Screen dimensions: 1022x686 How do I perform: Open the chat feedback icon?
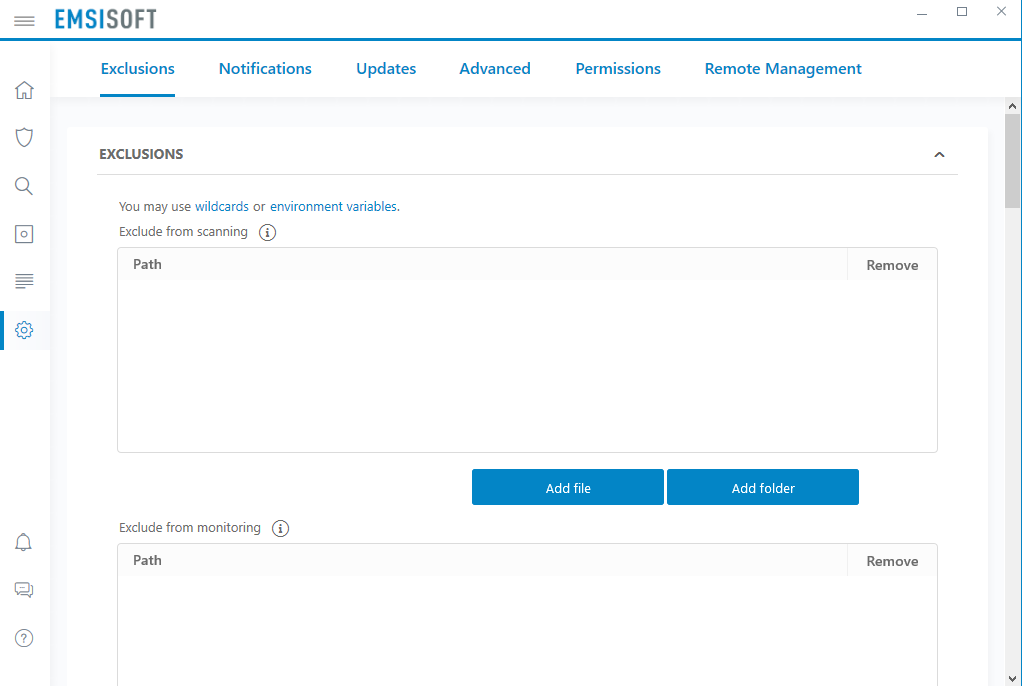(24, 590)
